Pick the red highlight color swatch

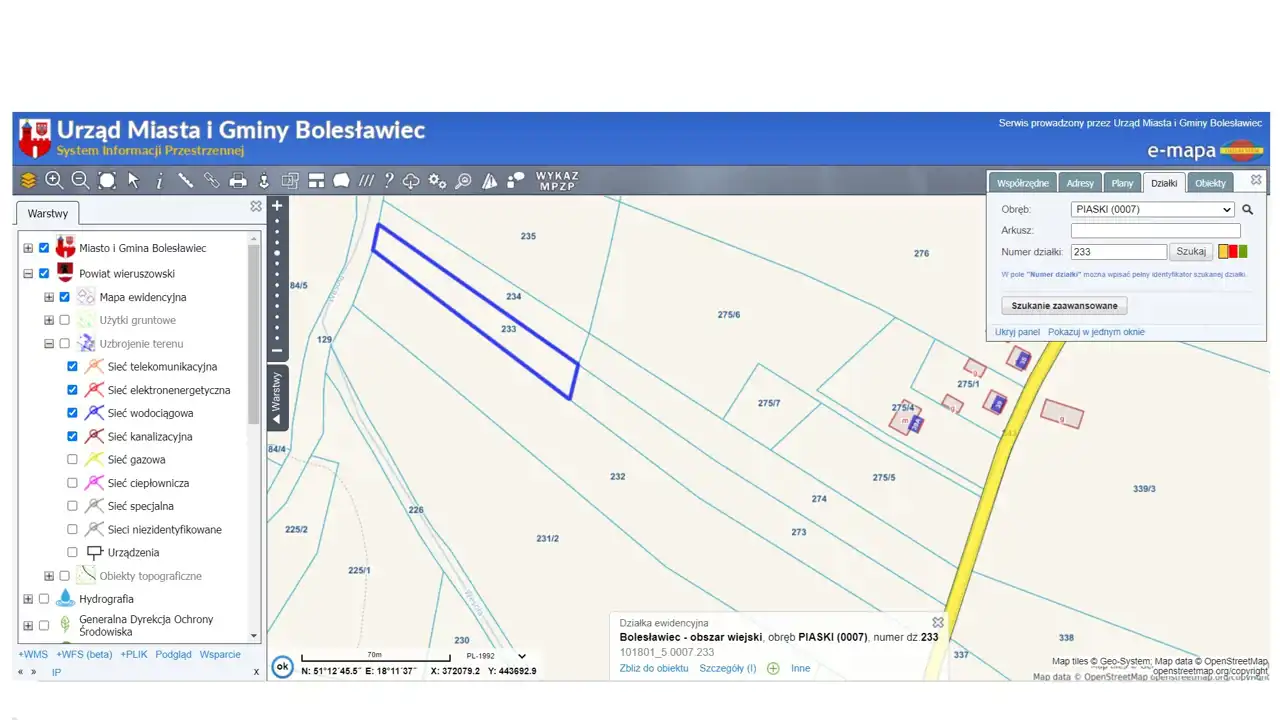click(x=1233, y=252)
